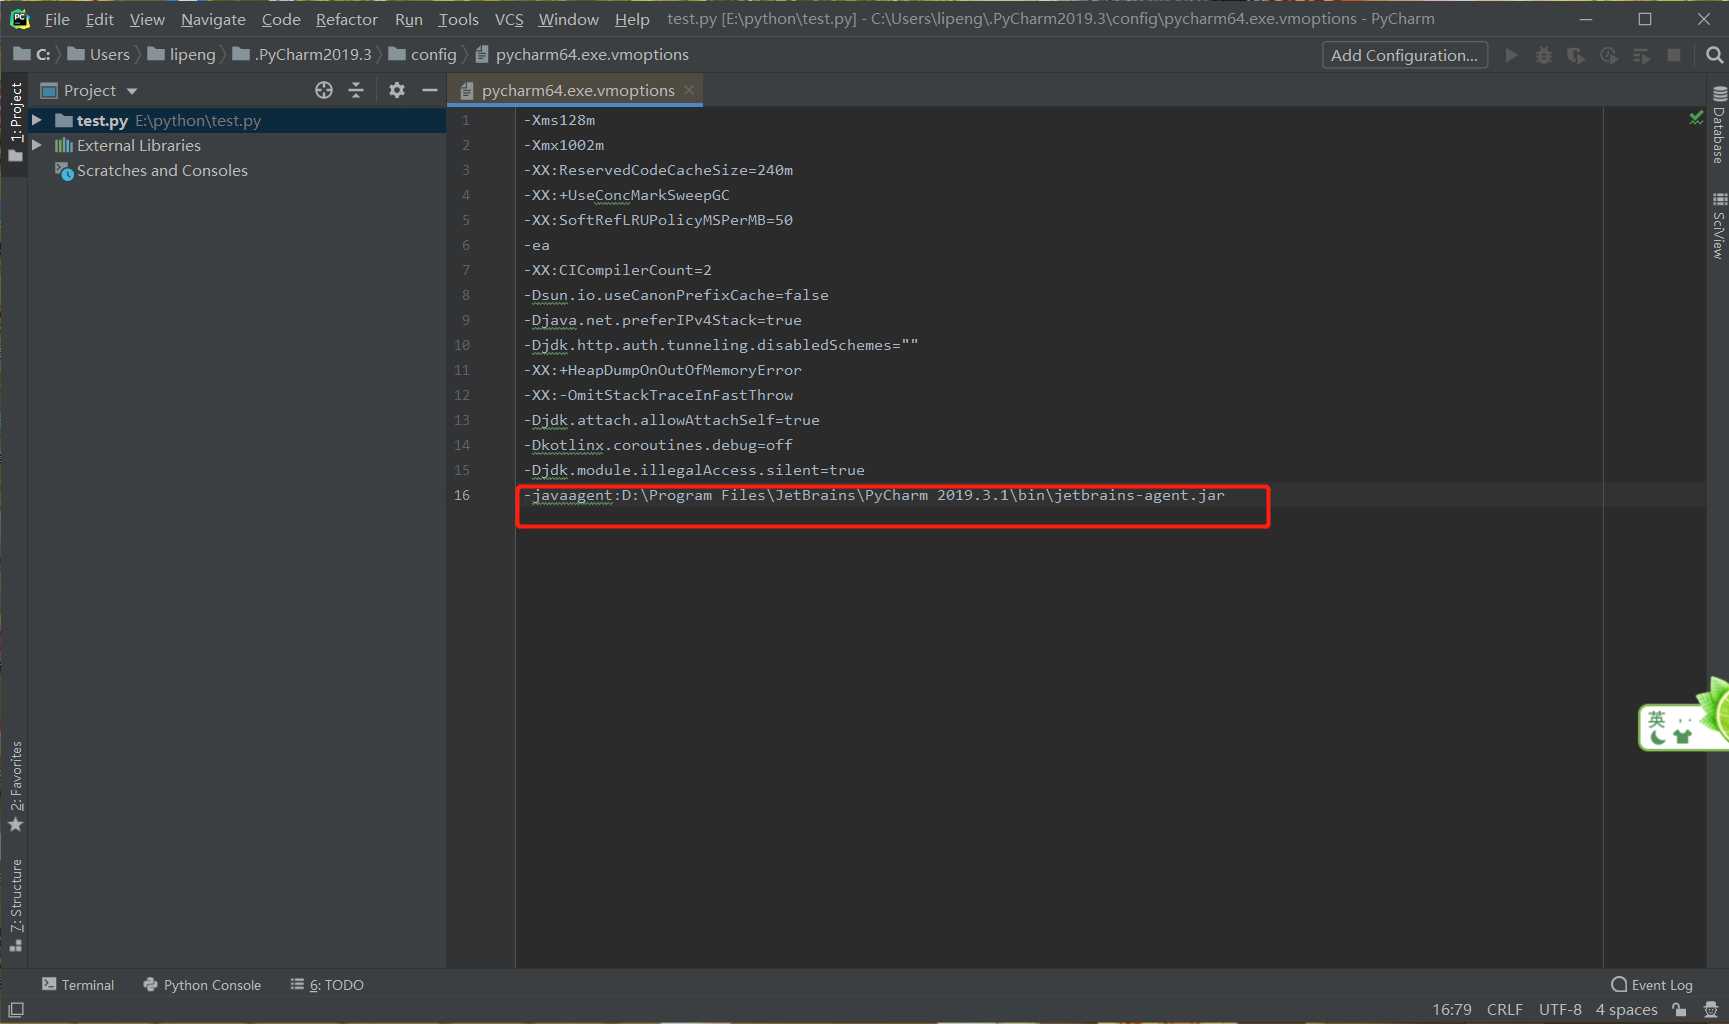
Task: Click the Debug bug icon
Action: pos(1544,55)
